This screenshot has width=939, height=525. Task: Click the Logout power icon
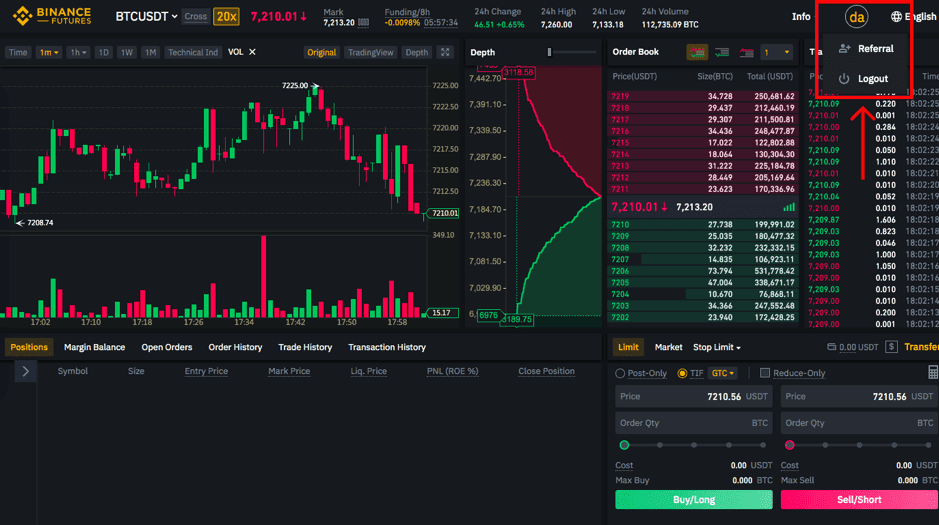[x=844, y=78]
